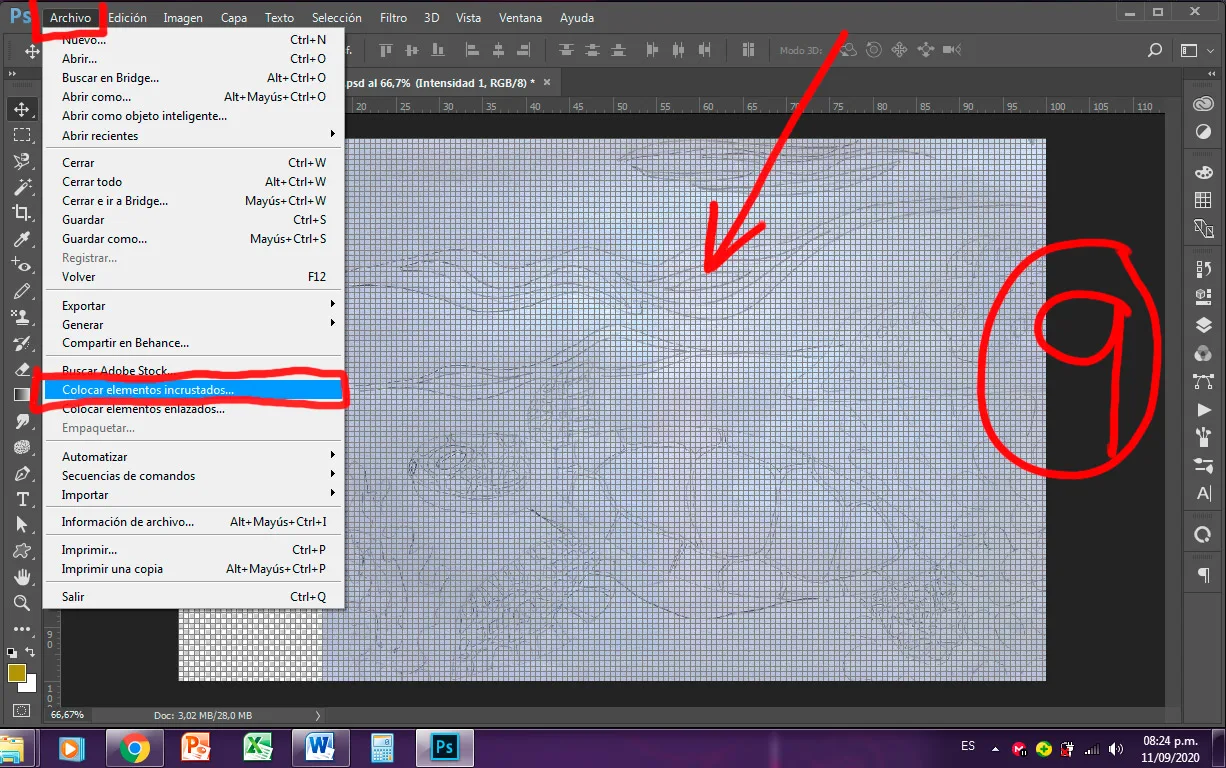Select the Red Eye healing tool
1226x768 pixels.
[22, 265]
